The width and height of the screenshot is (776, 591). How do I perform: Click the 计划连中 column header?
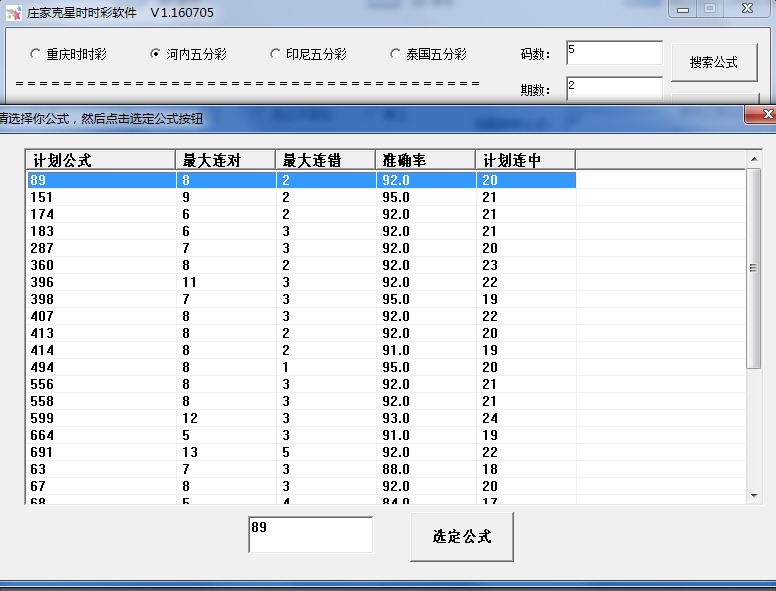click(525, 160)
